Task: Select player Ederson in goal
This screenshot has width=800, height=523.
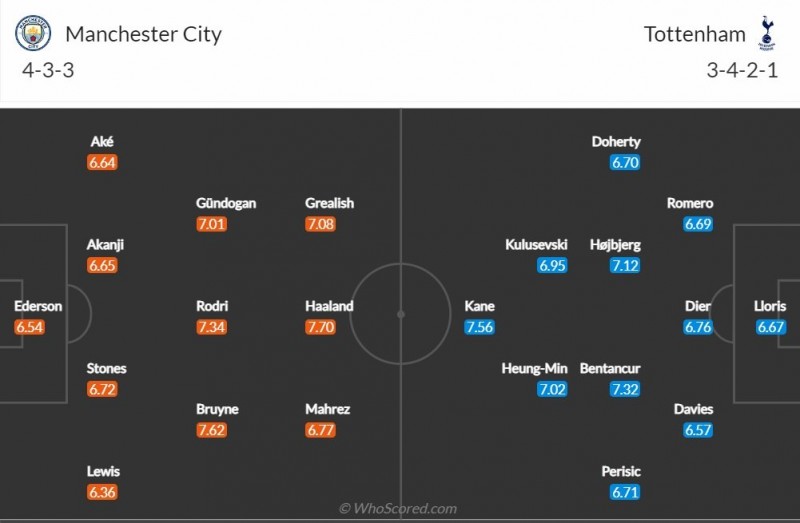Action: coord(38,306)
